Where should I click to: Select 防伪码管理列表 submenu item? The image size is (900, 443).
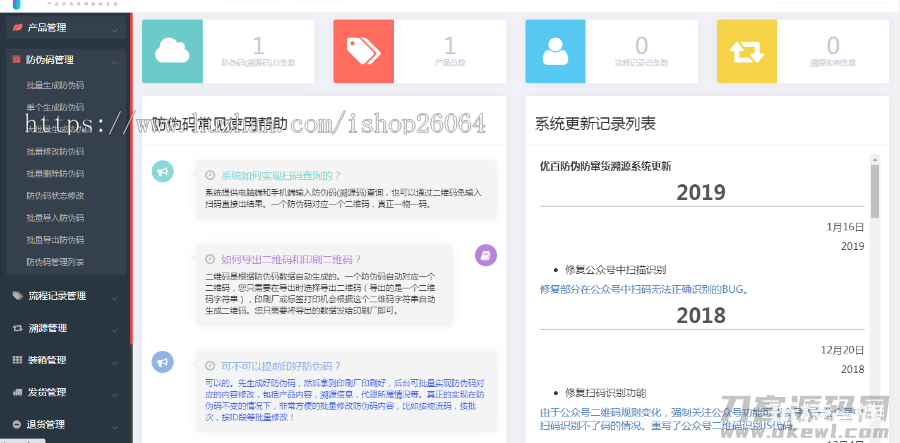pos(55,262)
